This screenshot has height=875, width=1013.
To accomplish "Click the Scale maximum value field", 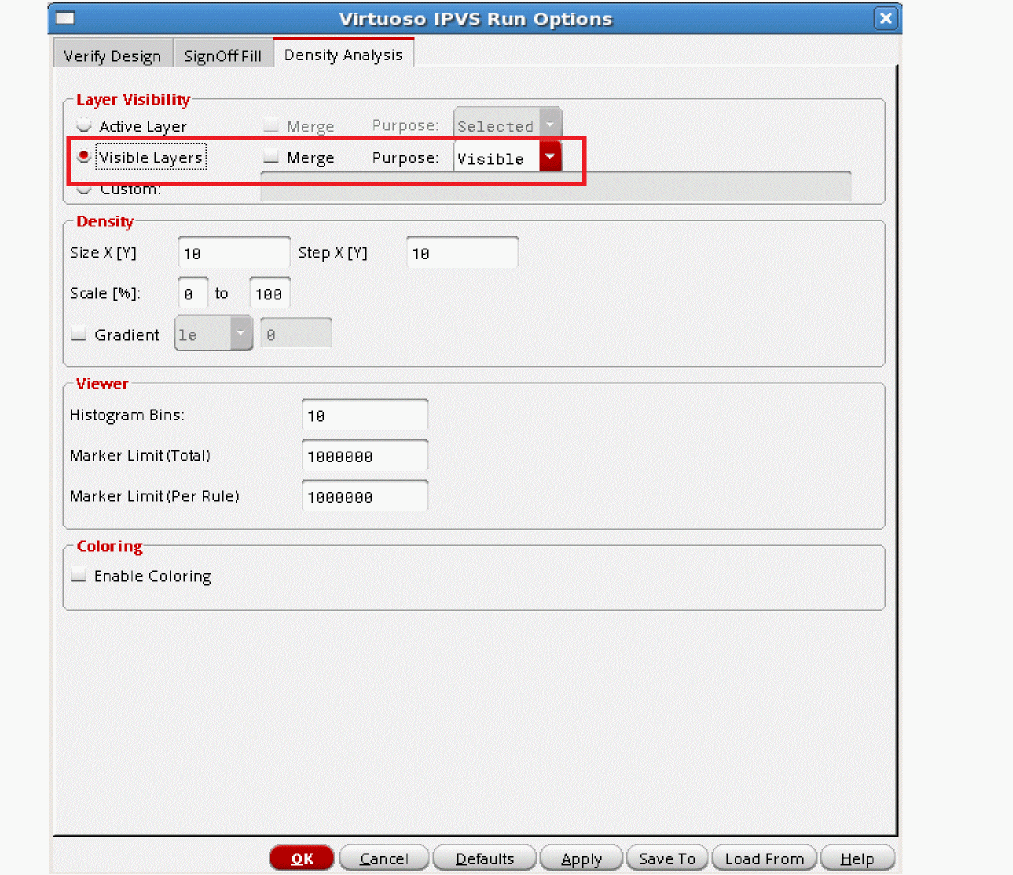I will click(x=269, y=293).
